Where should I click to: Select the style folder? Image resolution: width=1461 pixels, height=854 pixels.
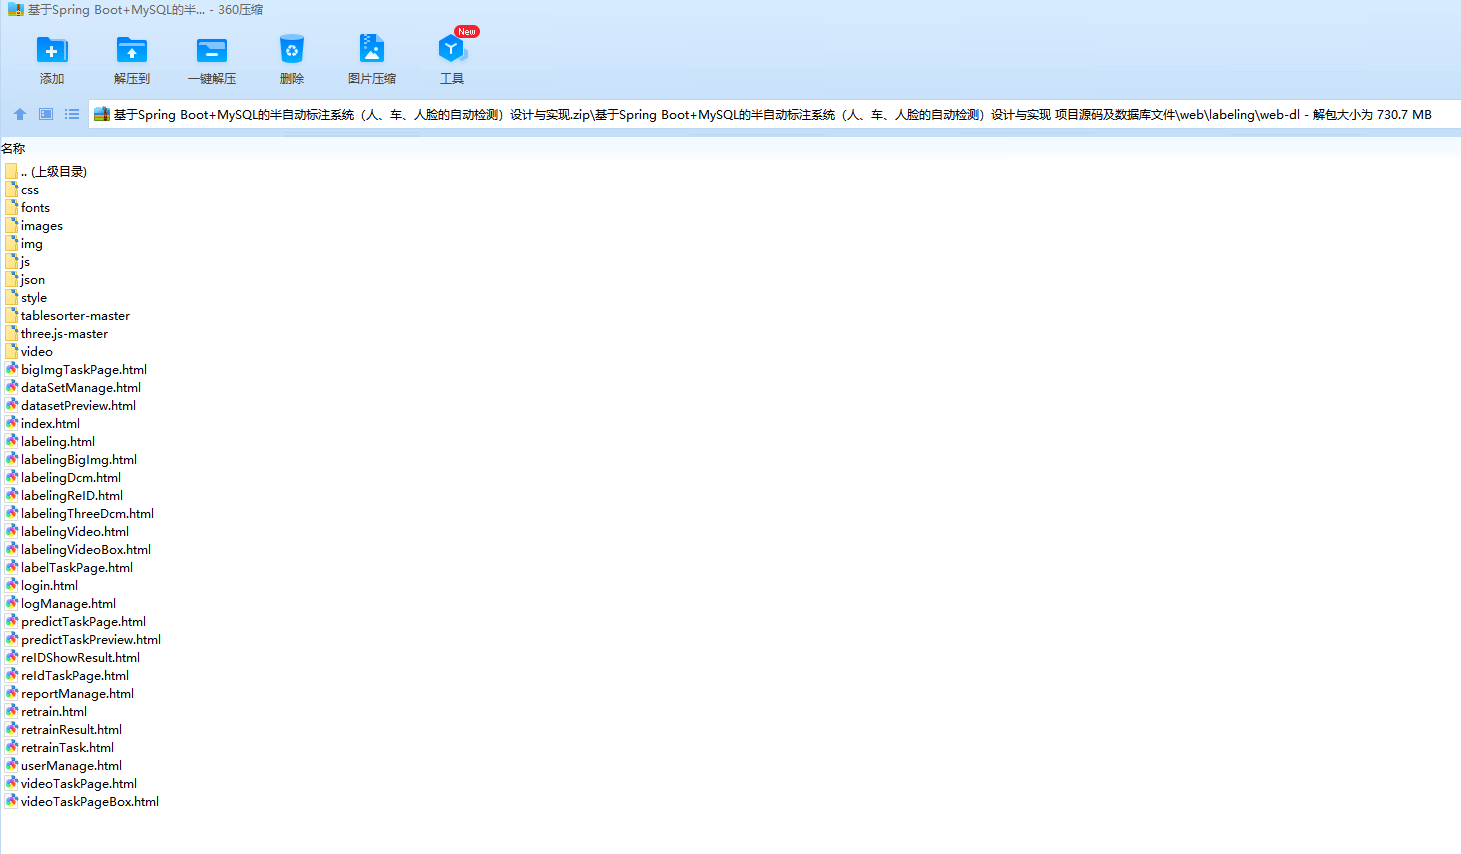26,297
